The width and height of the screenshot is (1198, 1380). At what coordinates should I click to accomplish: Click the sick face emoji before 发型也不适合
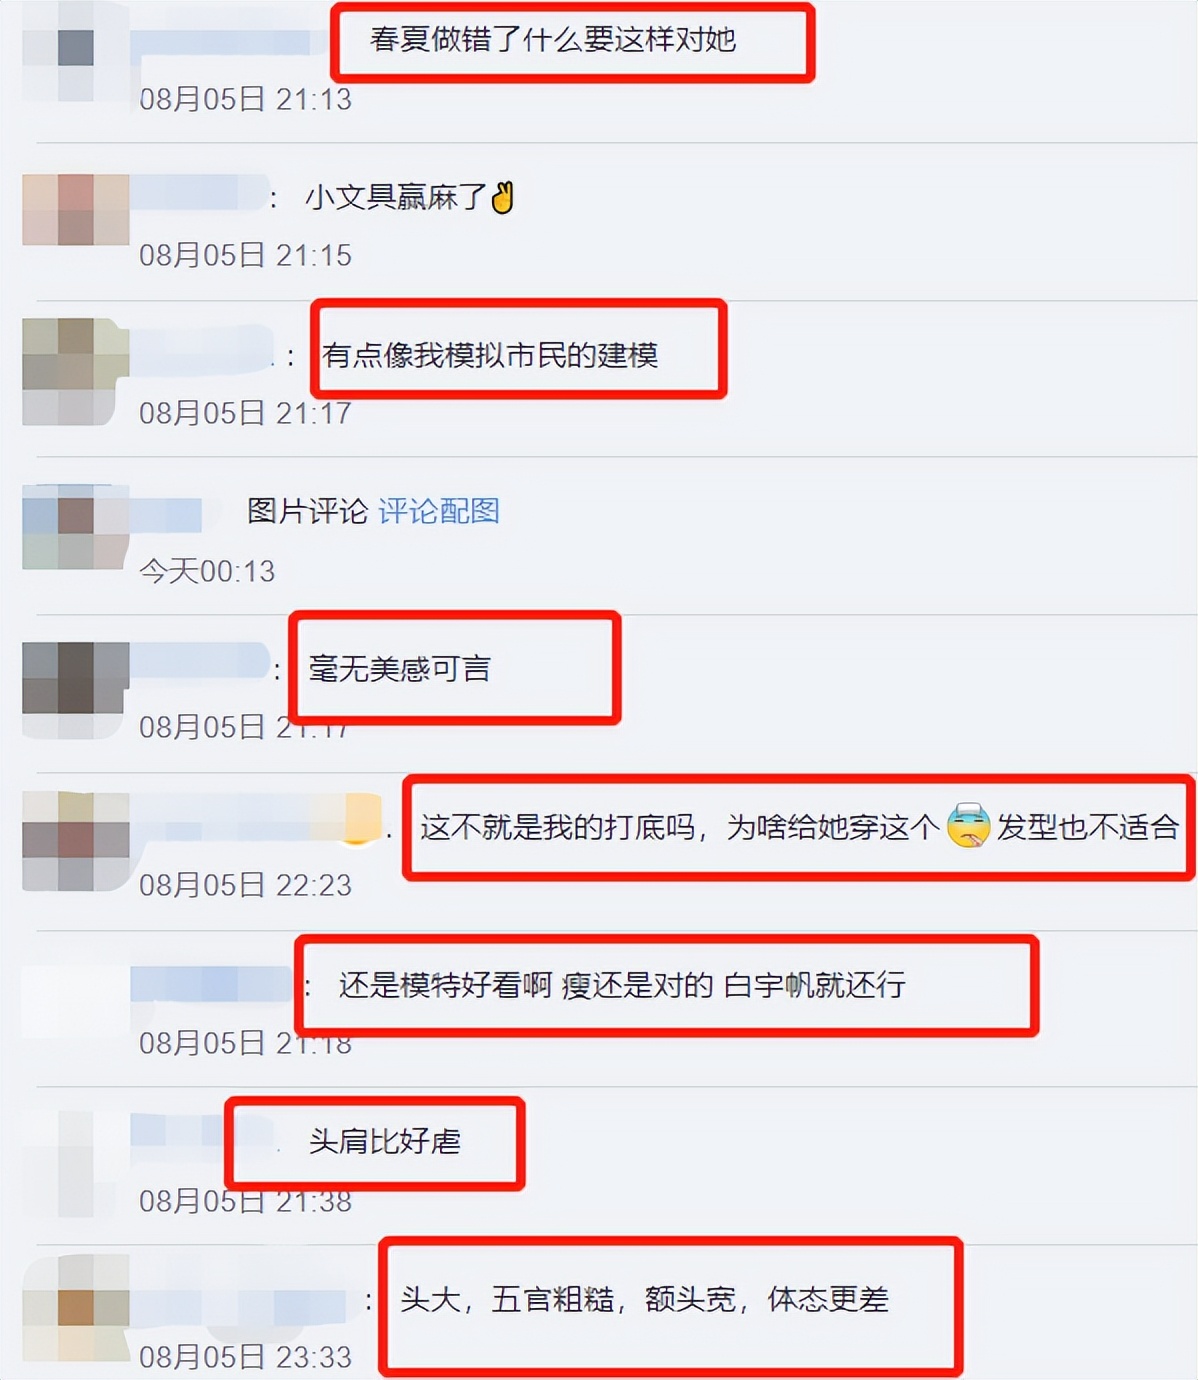tap(968, 826)
